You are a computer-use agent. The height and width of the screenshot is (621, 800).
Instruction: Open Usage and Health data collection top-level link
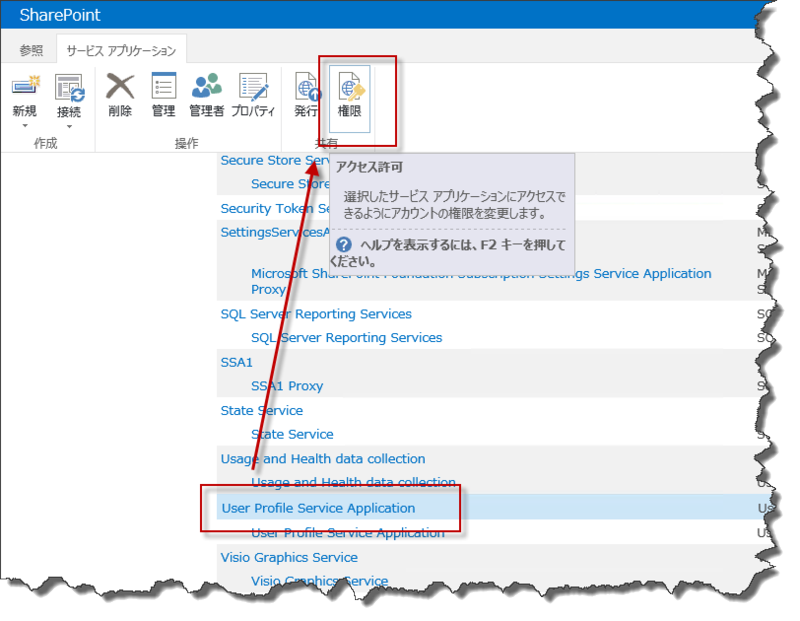tap(322, 459)
